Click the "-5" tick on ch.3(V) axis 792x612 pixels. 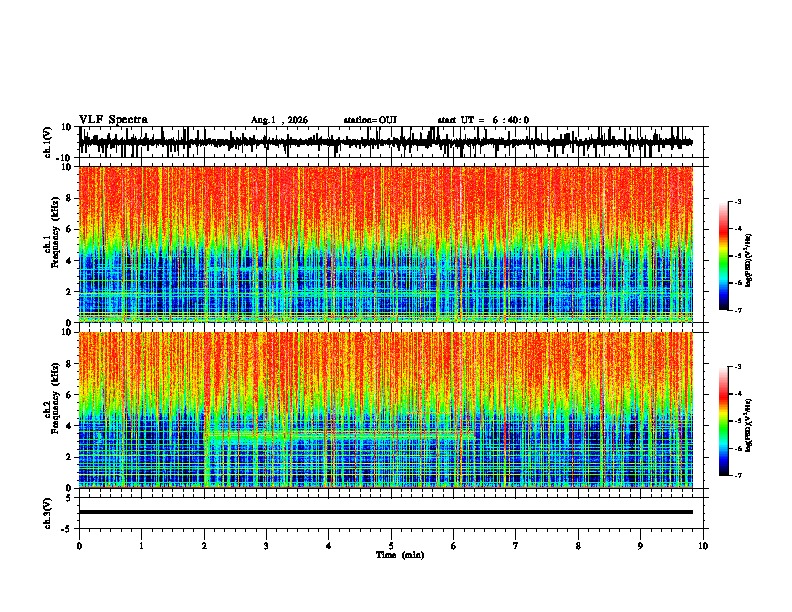(68, 528)
